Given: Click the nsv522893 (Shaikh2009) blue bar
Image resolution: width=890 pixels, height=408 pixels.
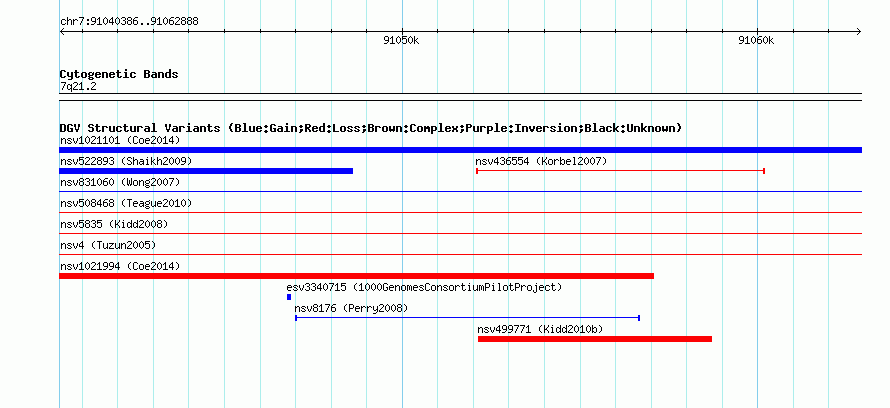Looking at the screenshot, I should (206, 171).
